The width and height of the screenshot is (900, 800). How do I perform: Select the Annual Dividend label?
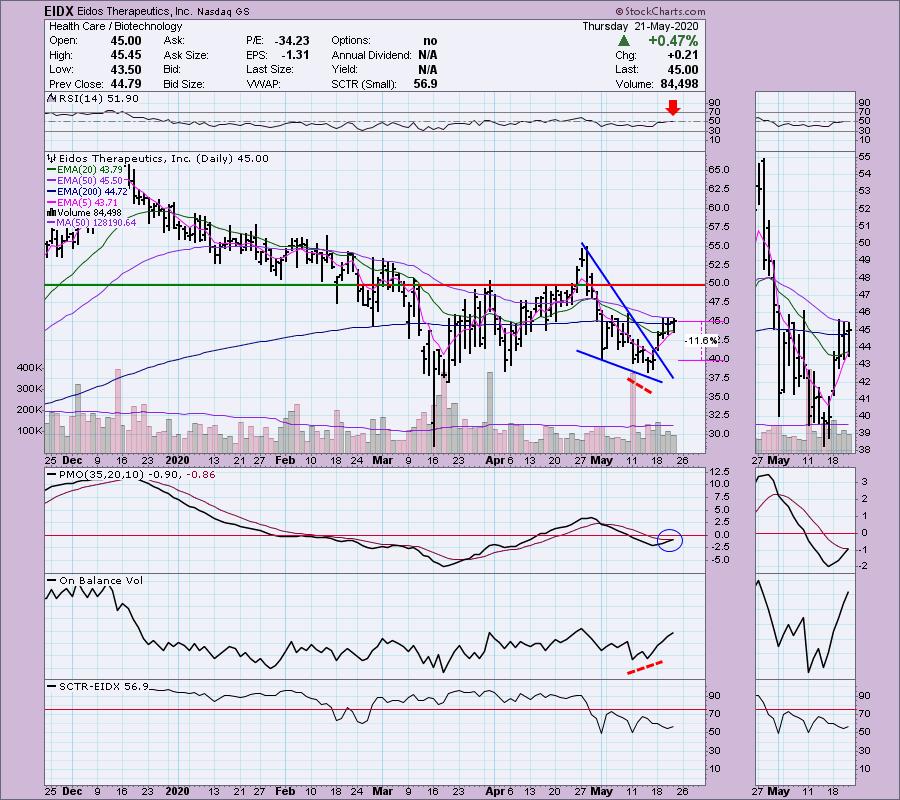pyautogui.click(x=371, y=55)
